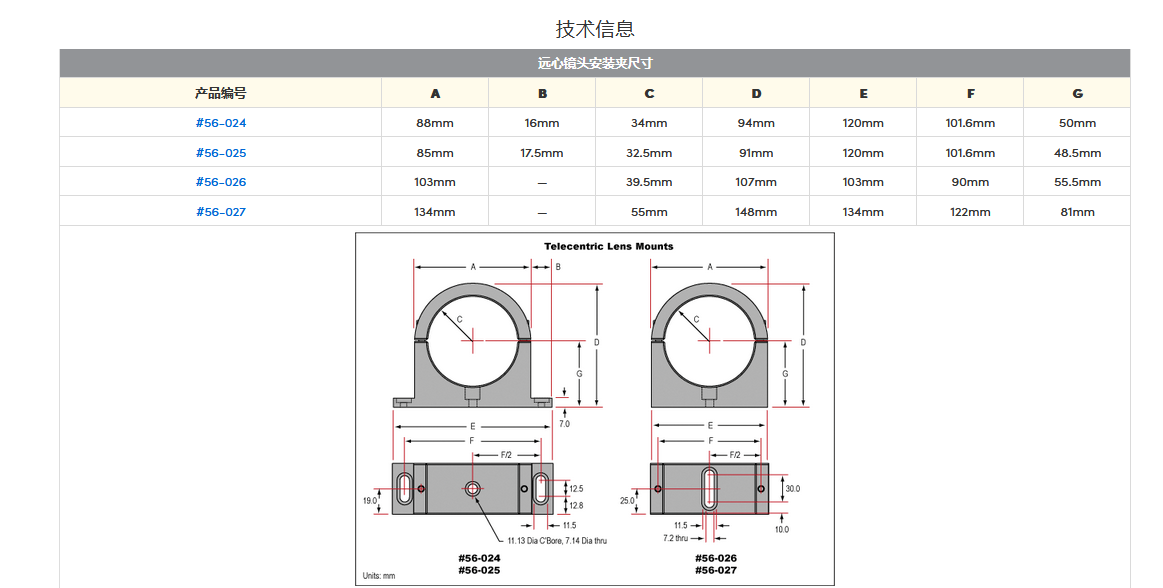Click the Telecentric Lens Mounts diagram
1163x588 pixels.
594,408
